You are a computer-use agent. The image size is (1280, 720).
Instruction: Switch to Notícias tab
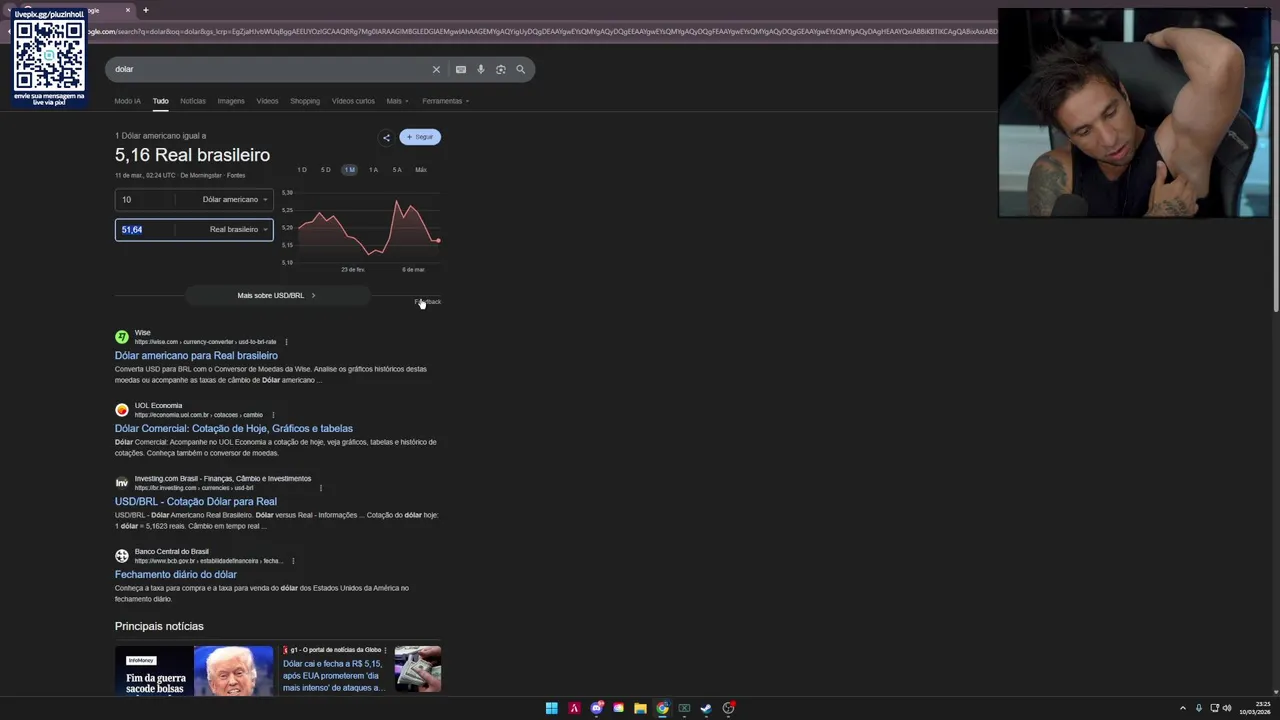(x=193, y=101)
